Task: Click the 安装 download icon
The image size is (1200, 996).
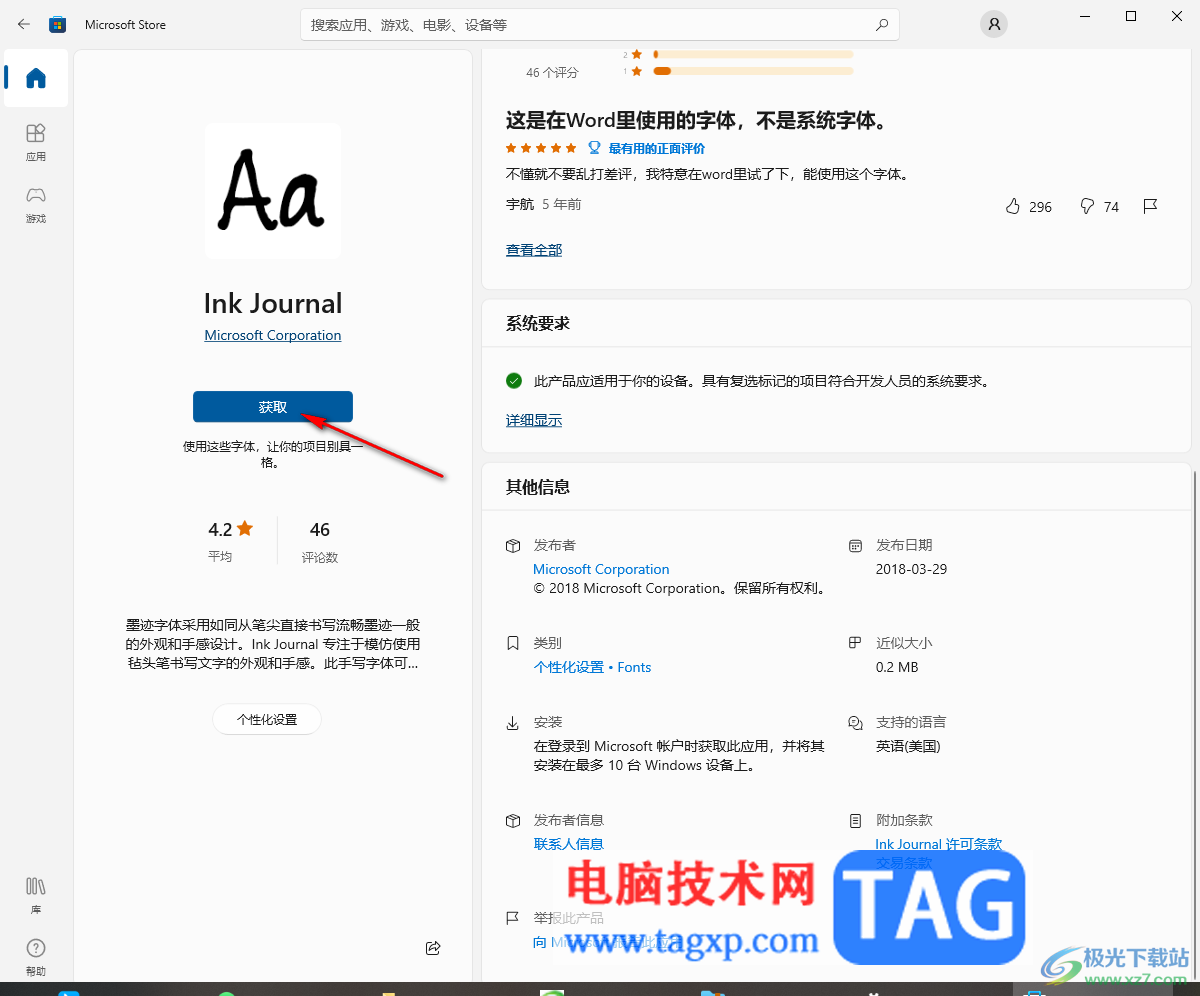Action: 513,722
